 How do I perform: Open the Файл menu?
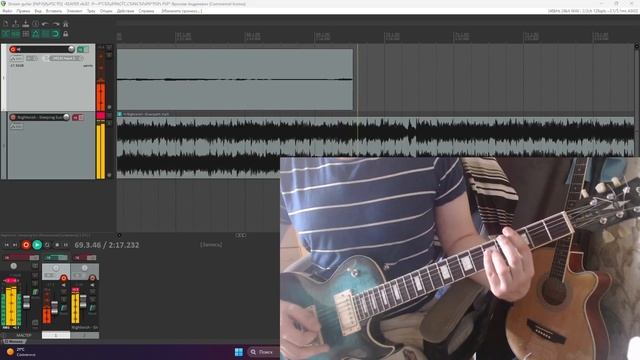[x=7, y=11]
